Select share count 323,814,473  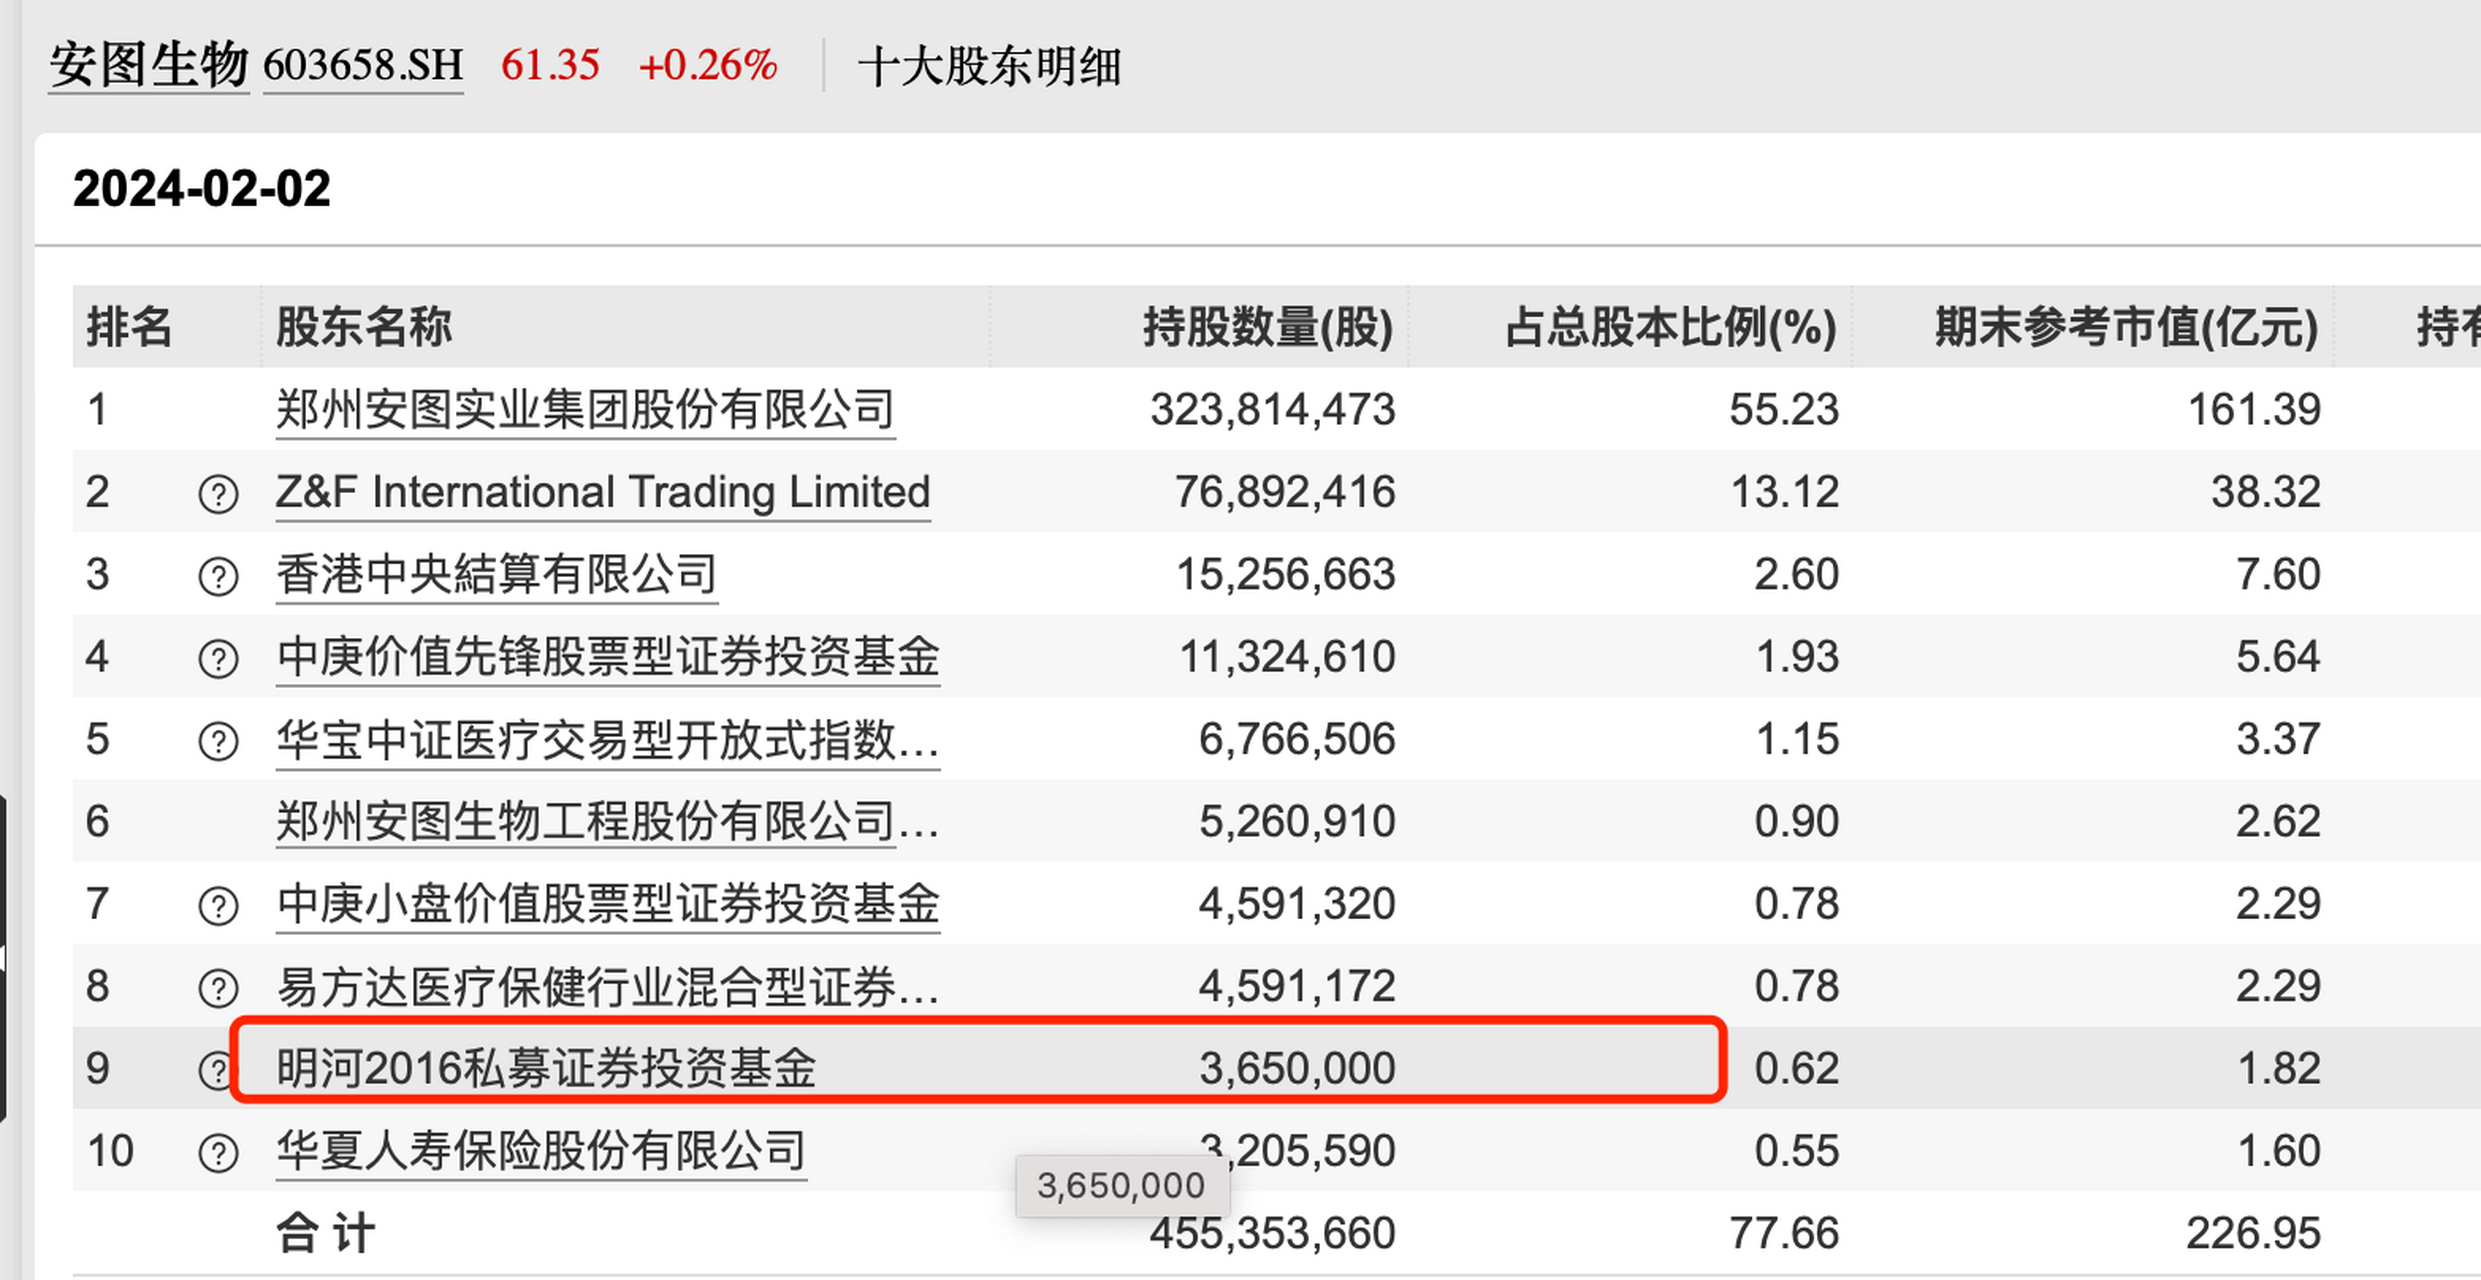tap(1272, 410)
